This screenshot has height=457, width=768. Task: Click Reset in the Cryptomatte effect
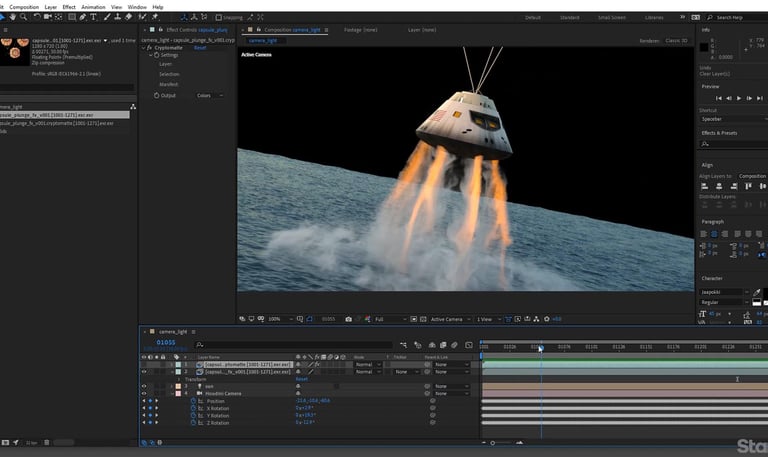[199, 47]
